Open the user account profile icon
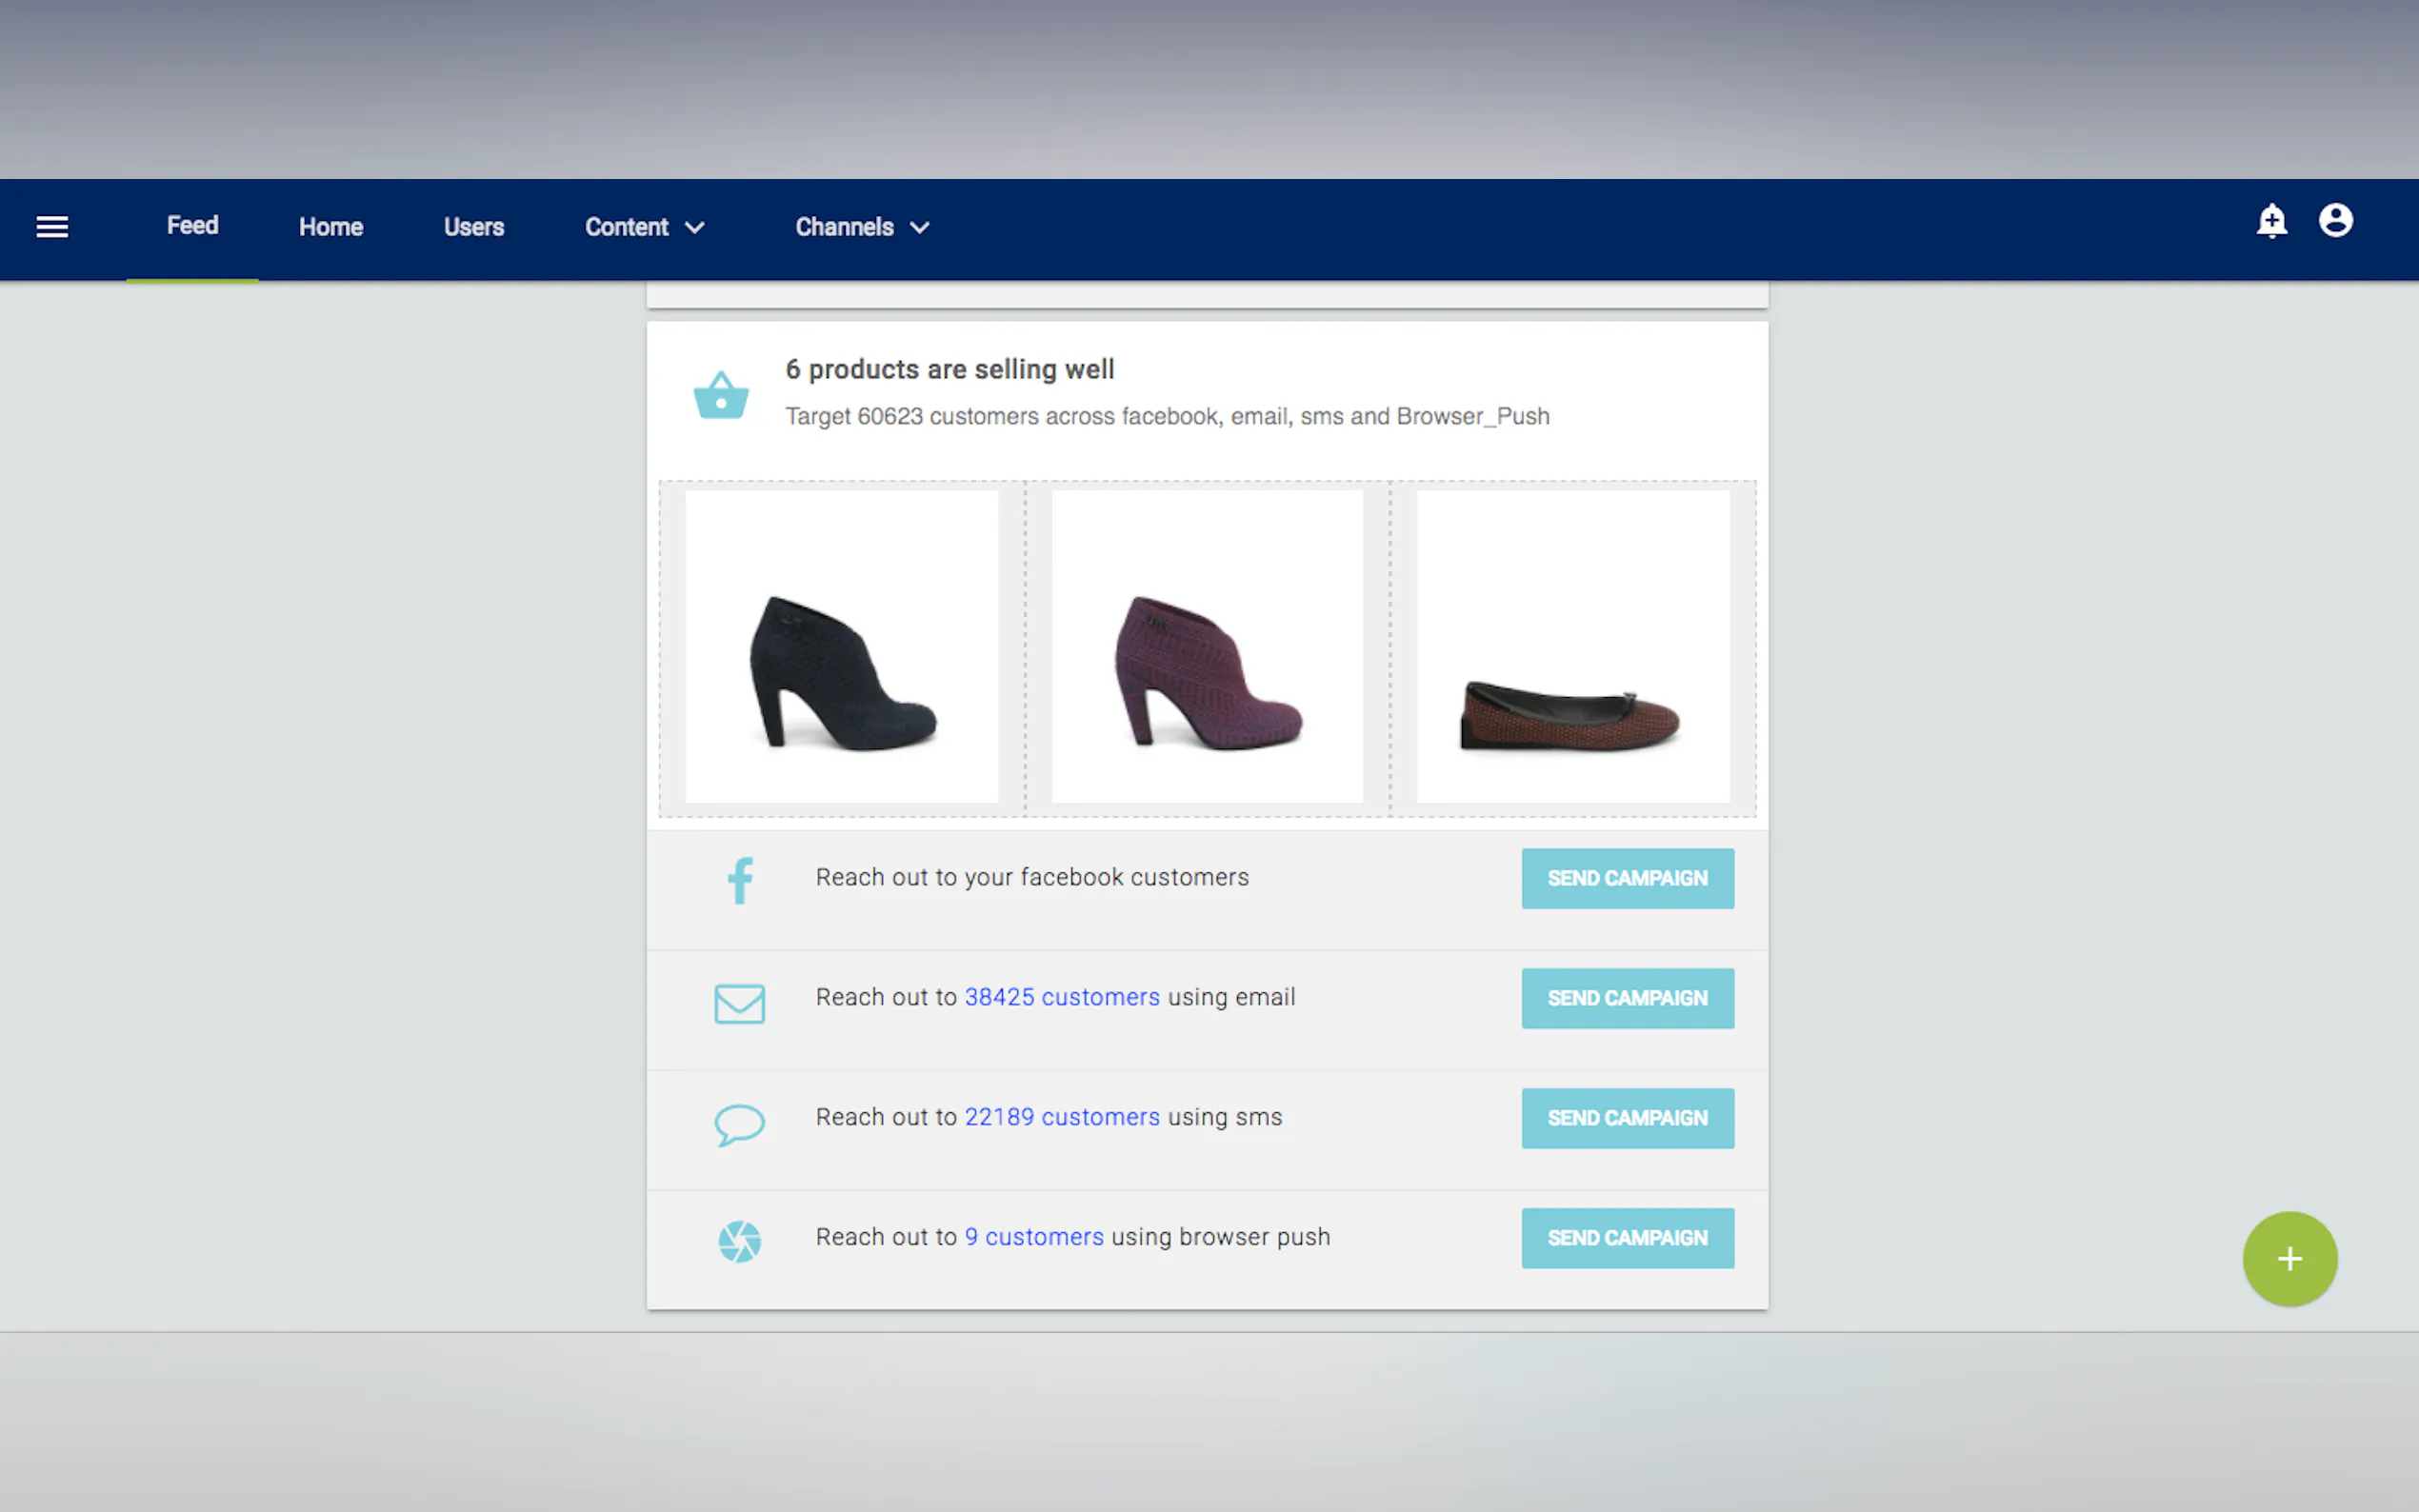2419x1512 pixels. 2335,221
